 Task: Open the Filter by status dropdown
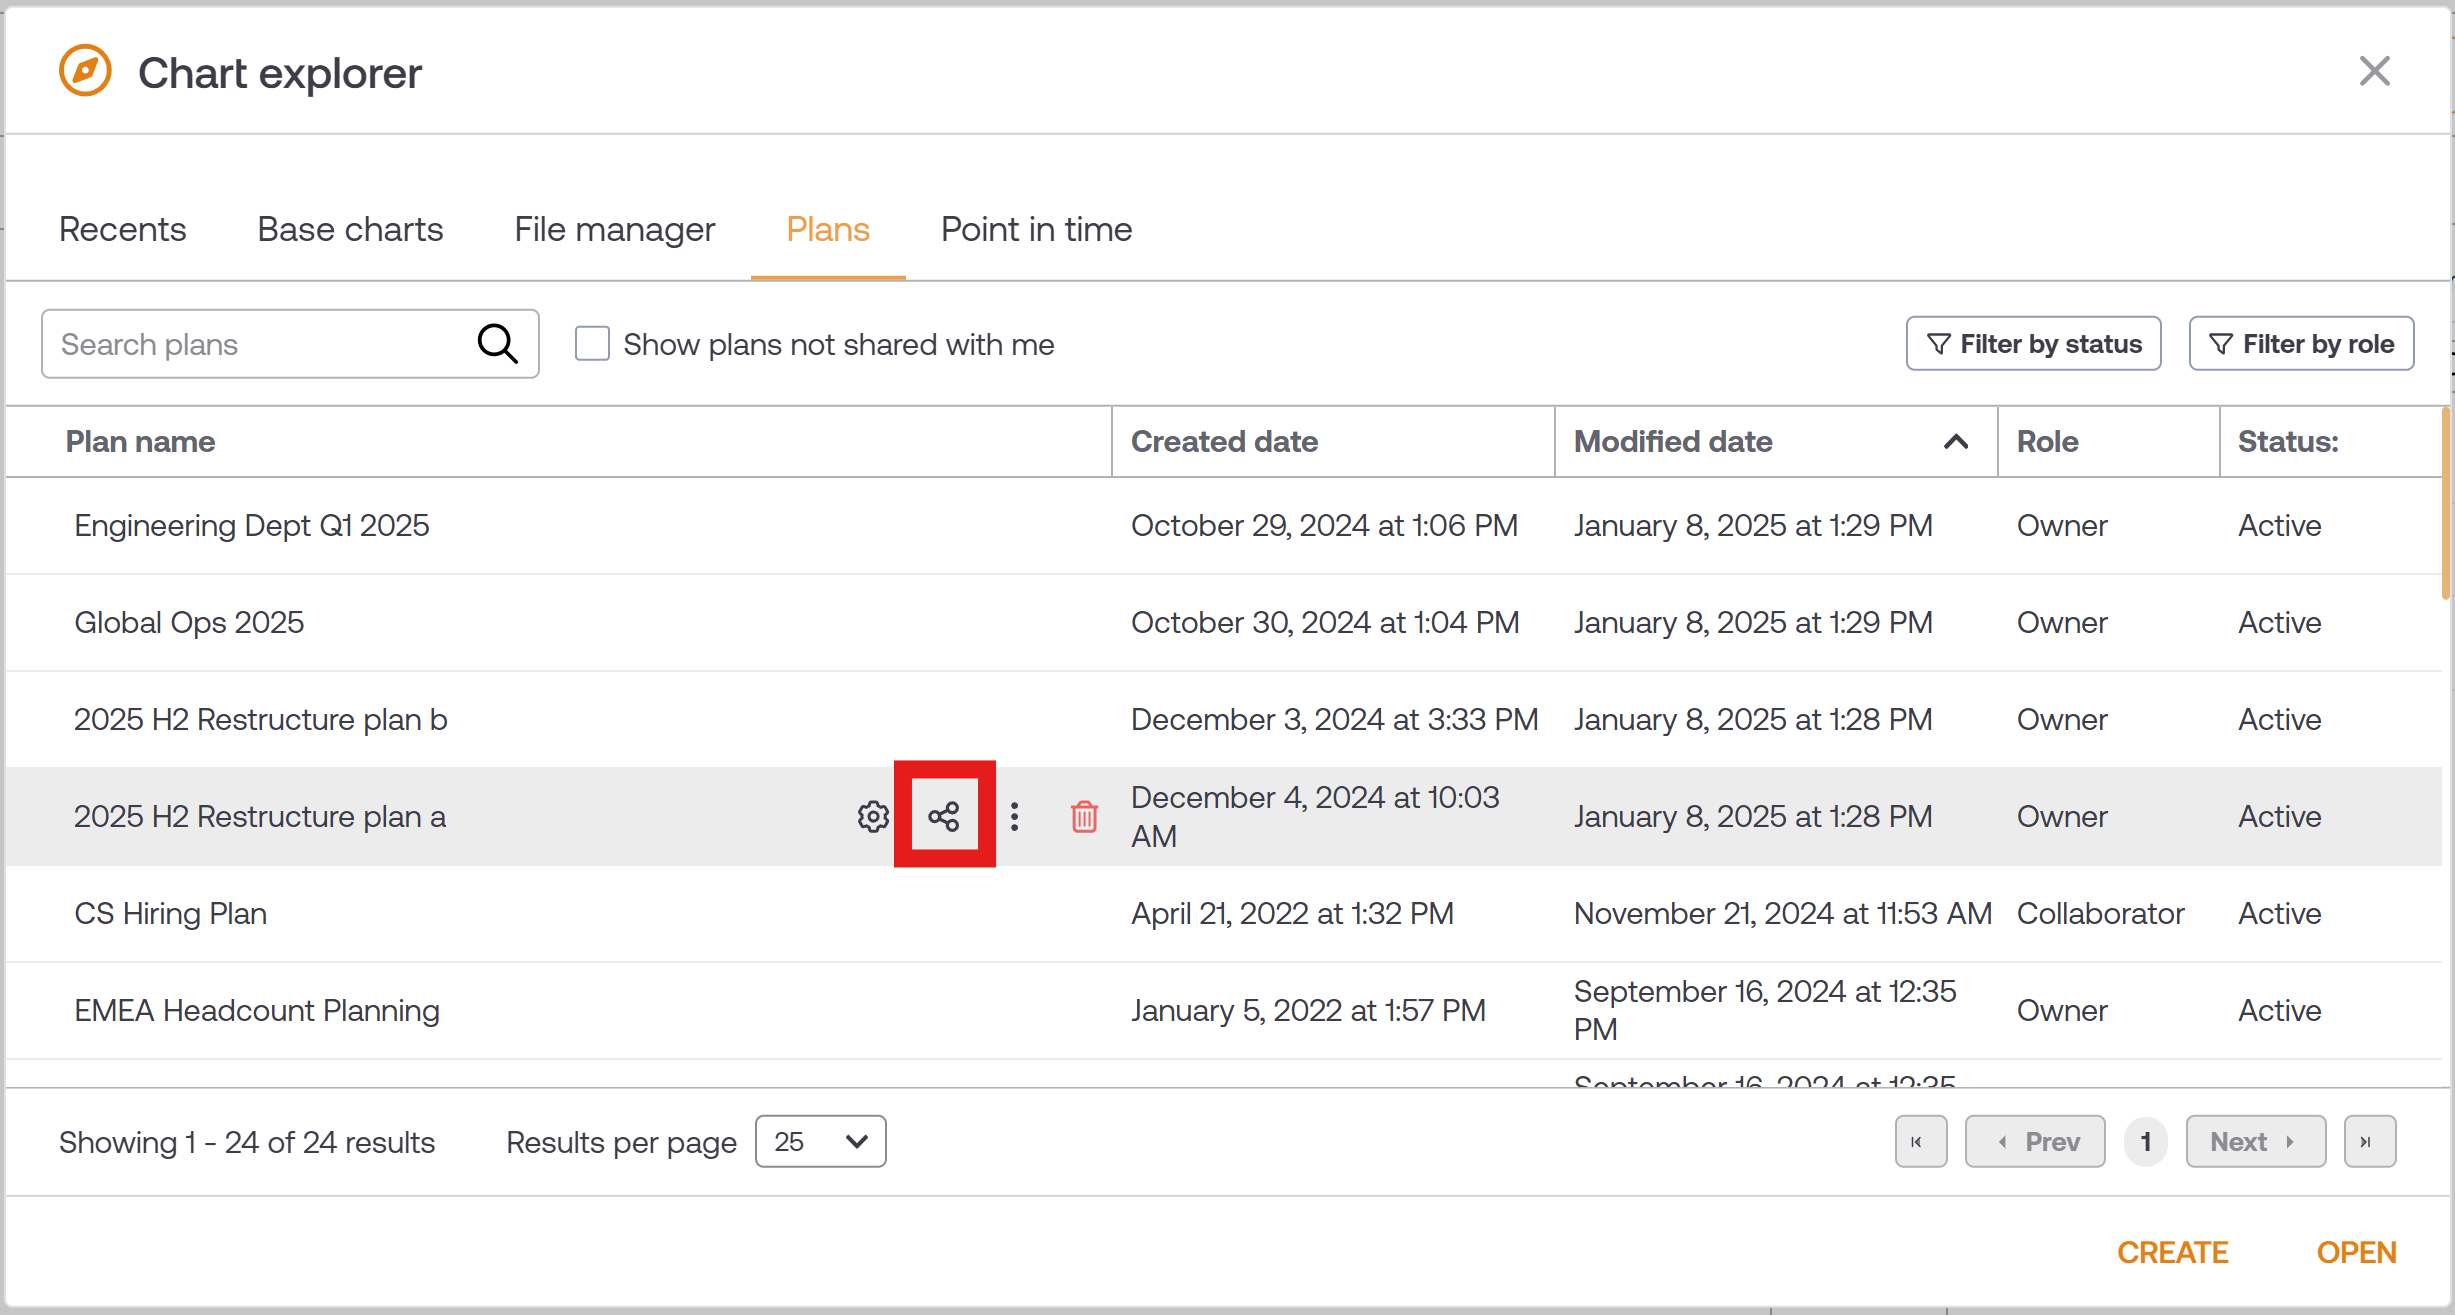point(2033,344)
